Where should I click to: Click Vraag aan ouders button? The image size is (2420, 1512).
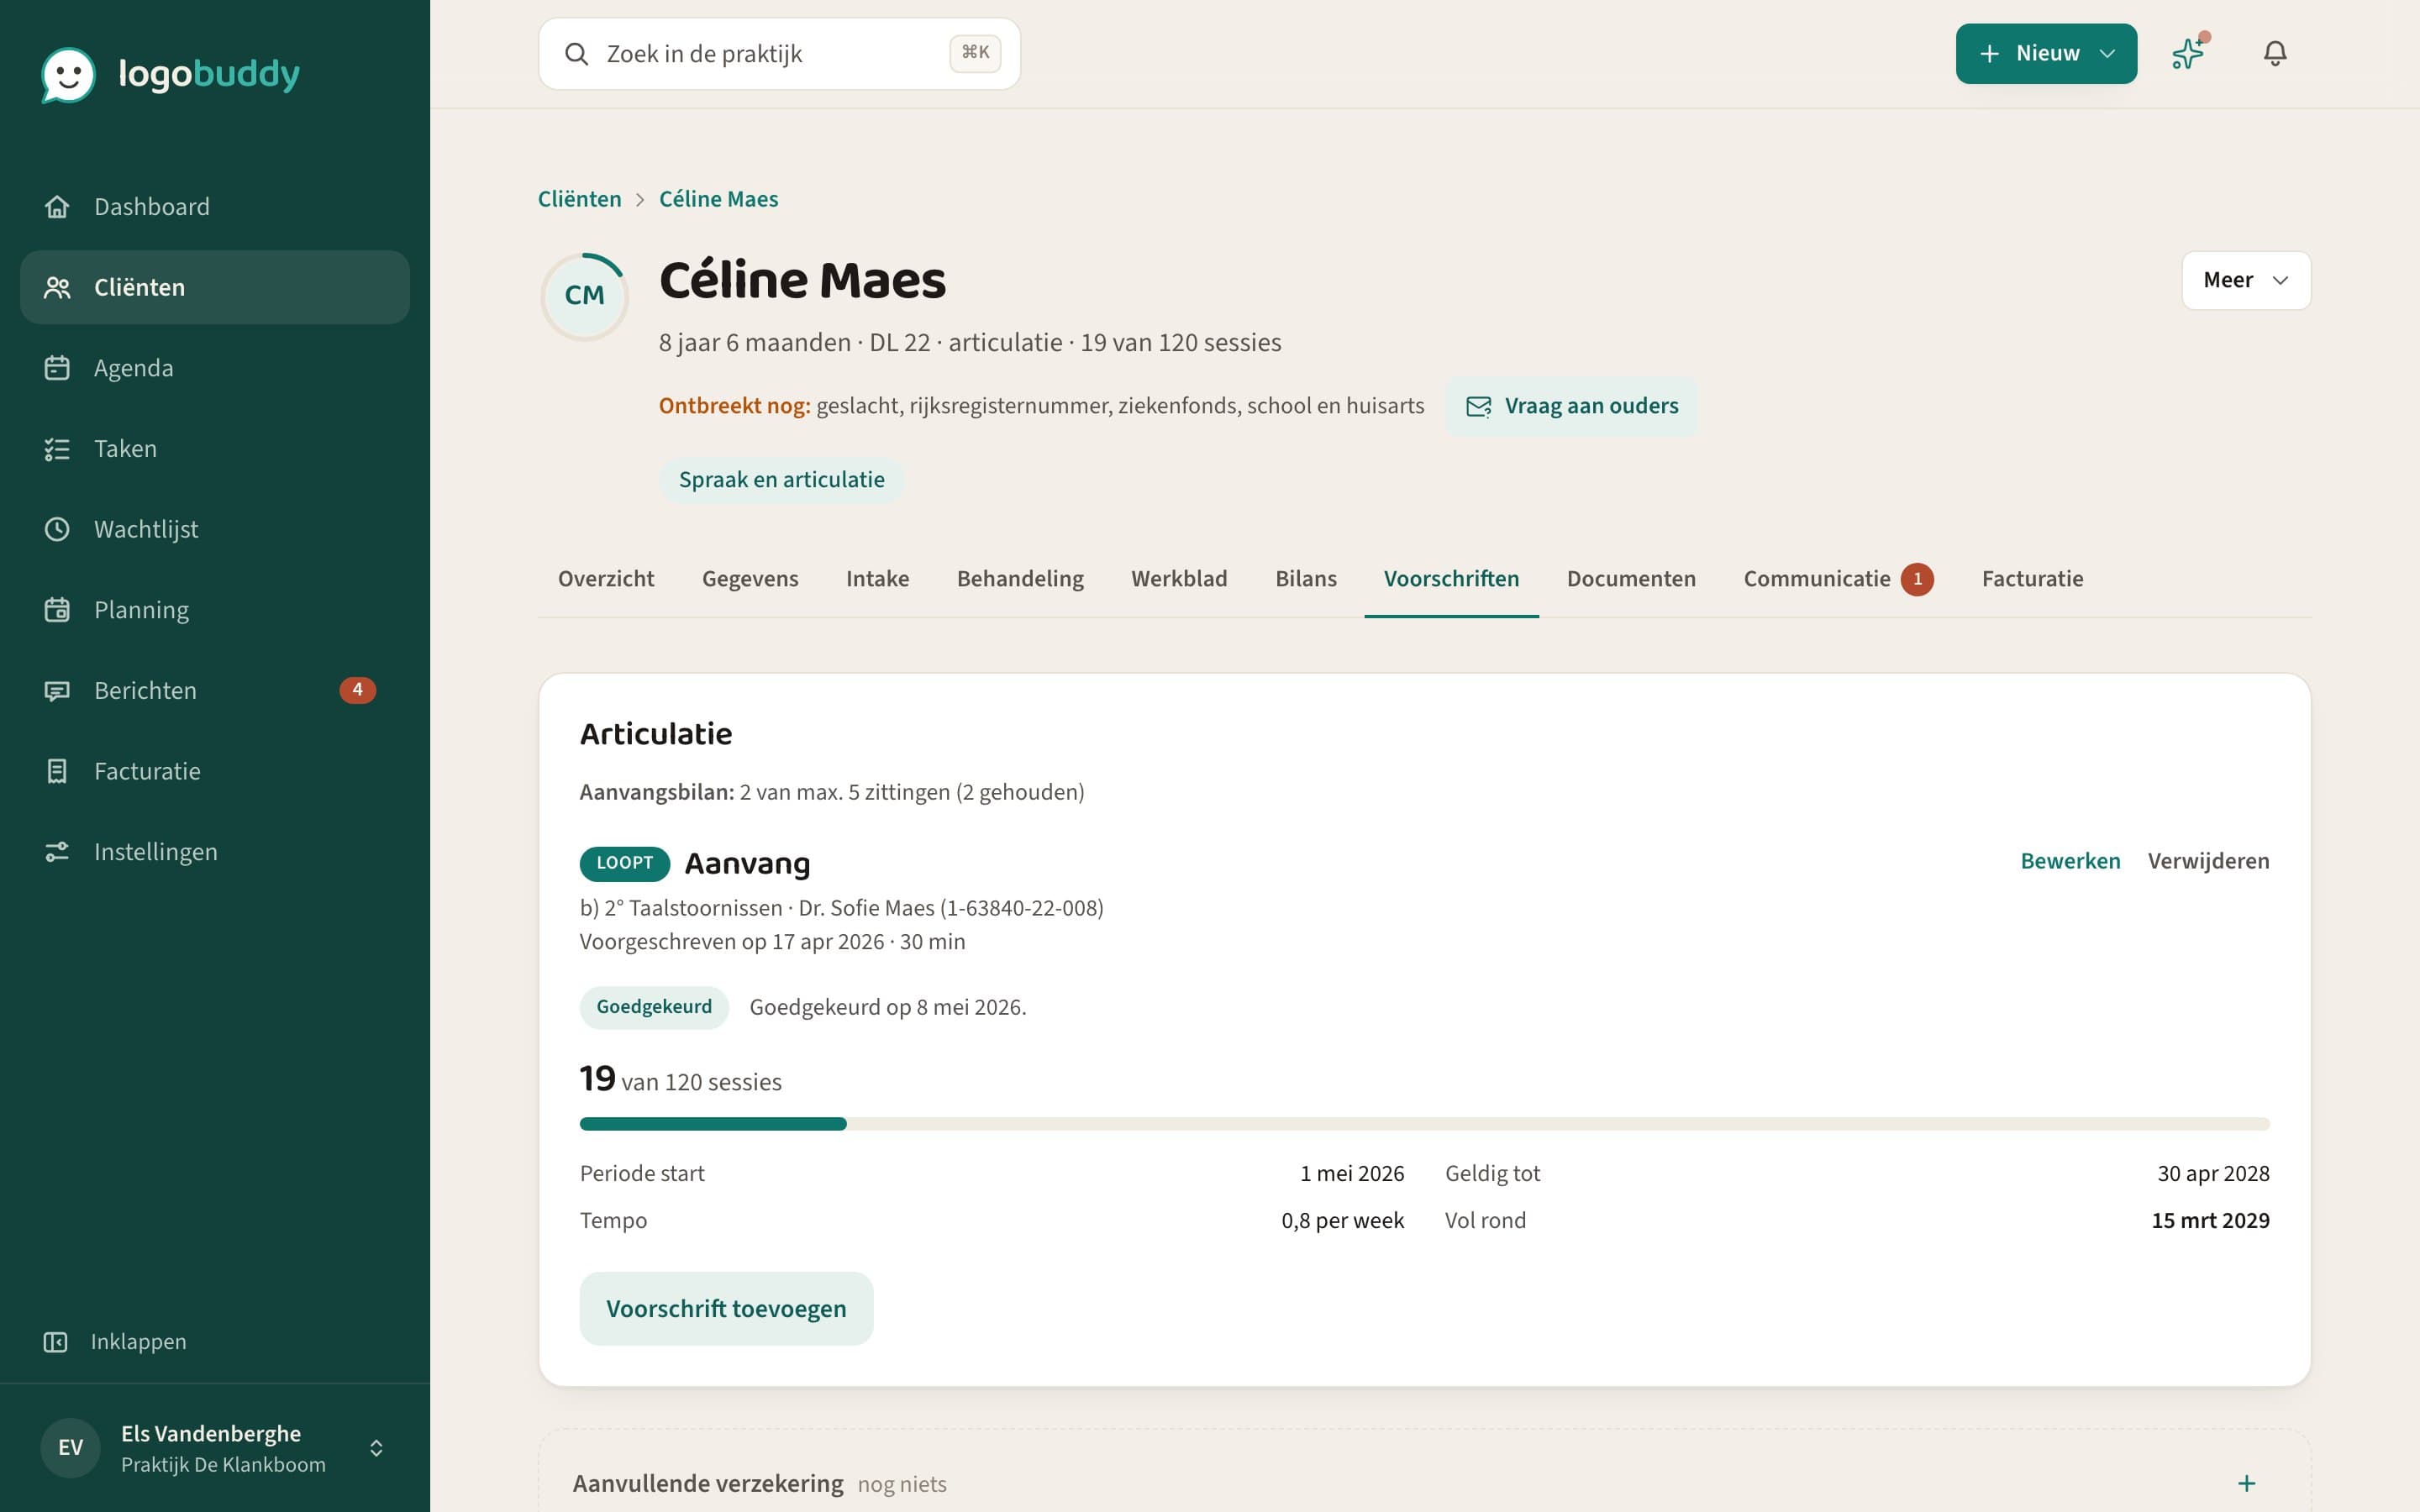(1572, 406)
